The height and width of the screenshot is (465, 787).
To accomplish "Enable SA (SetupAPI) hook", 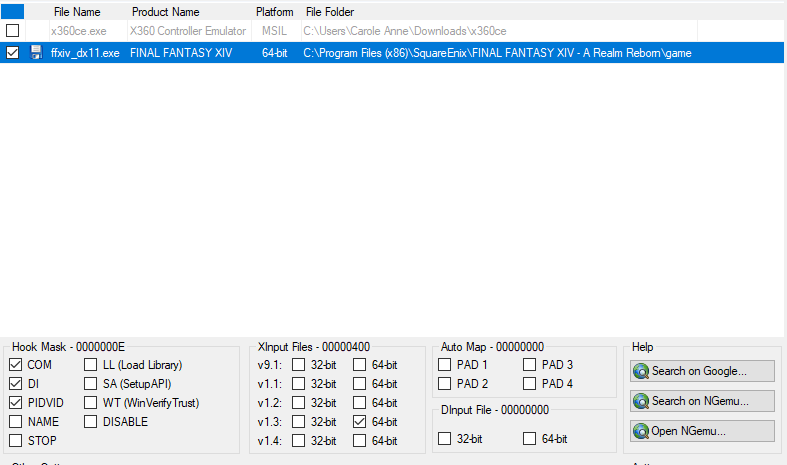I will (x=90, y=384).
